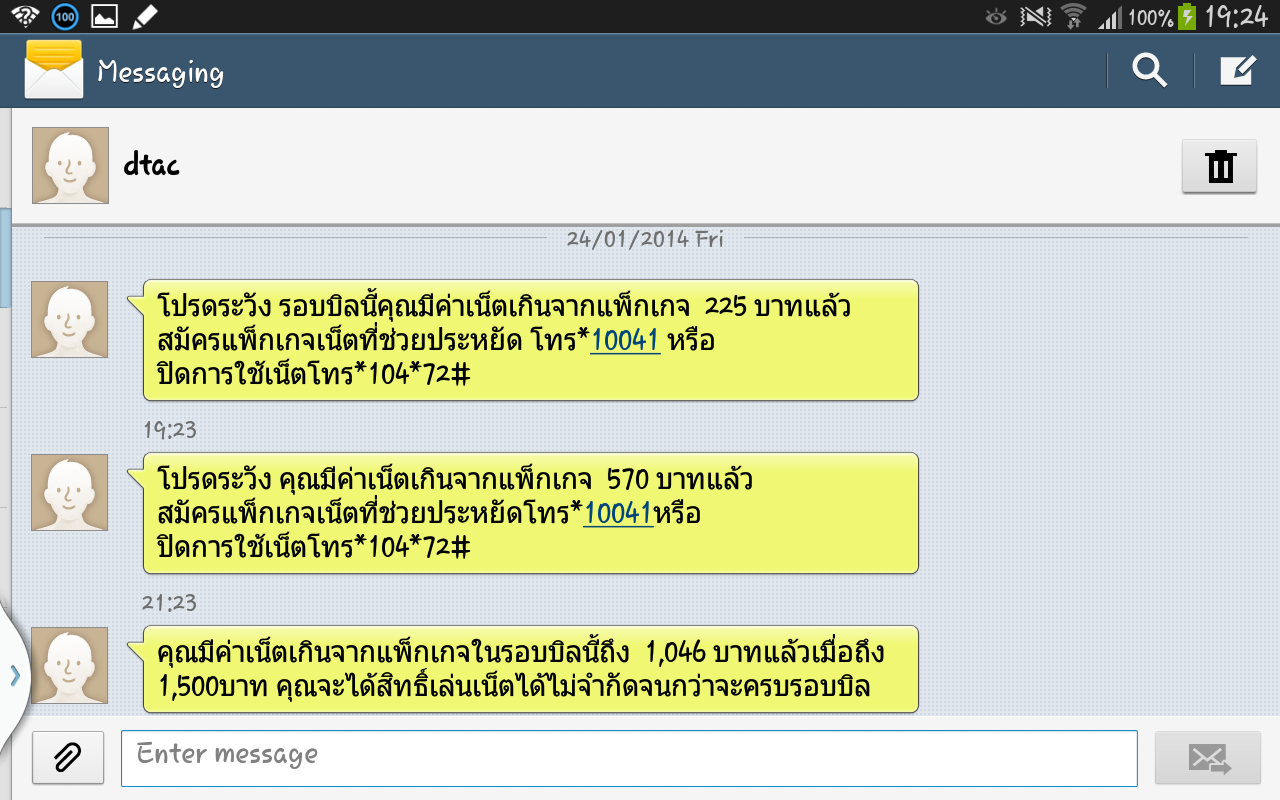Image resolution: width=1280 pixels, height=800 pixels.
Task: Compose a new message with pencil icon
Action: point(1237,71)
